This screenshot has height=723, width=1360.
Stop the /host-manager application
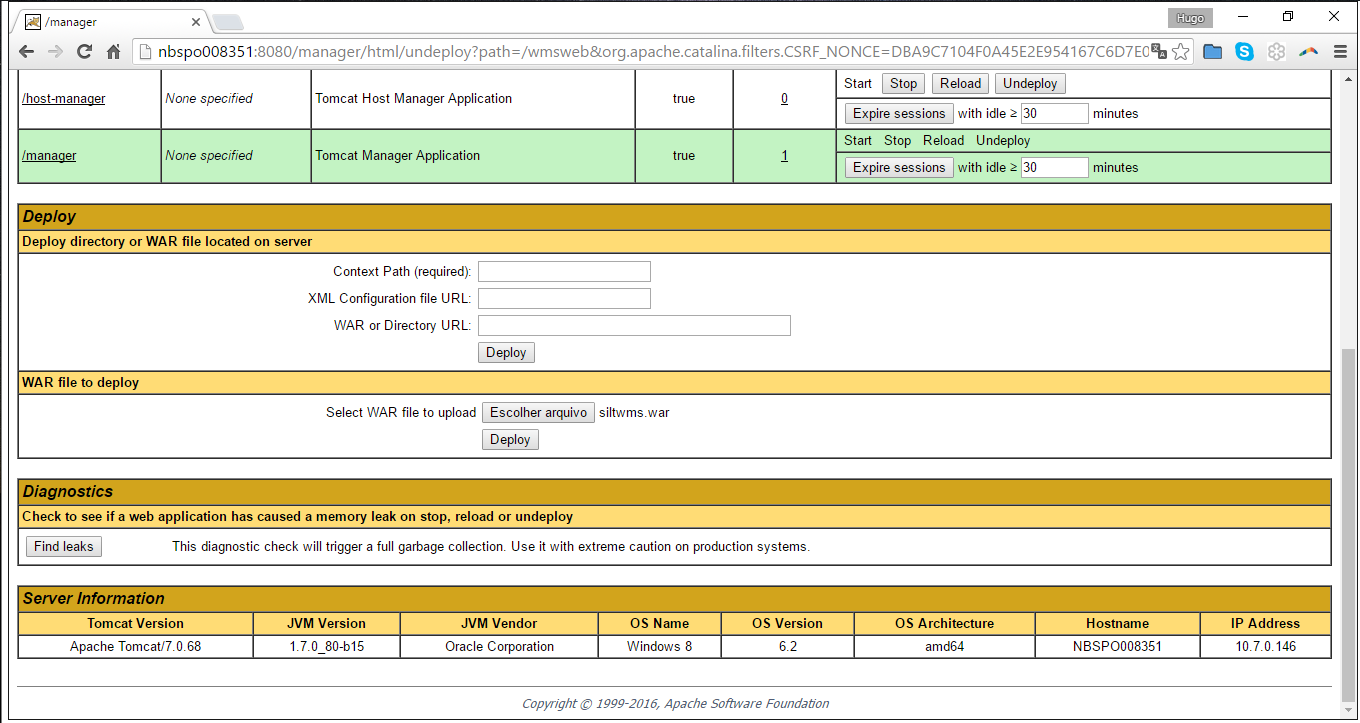tap(903, 84)
